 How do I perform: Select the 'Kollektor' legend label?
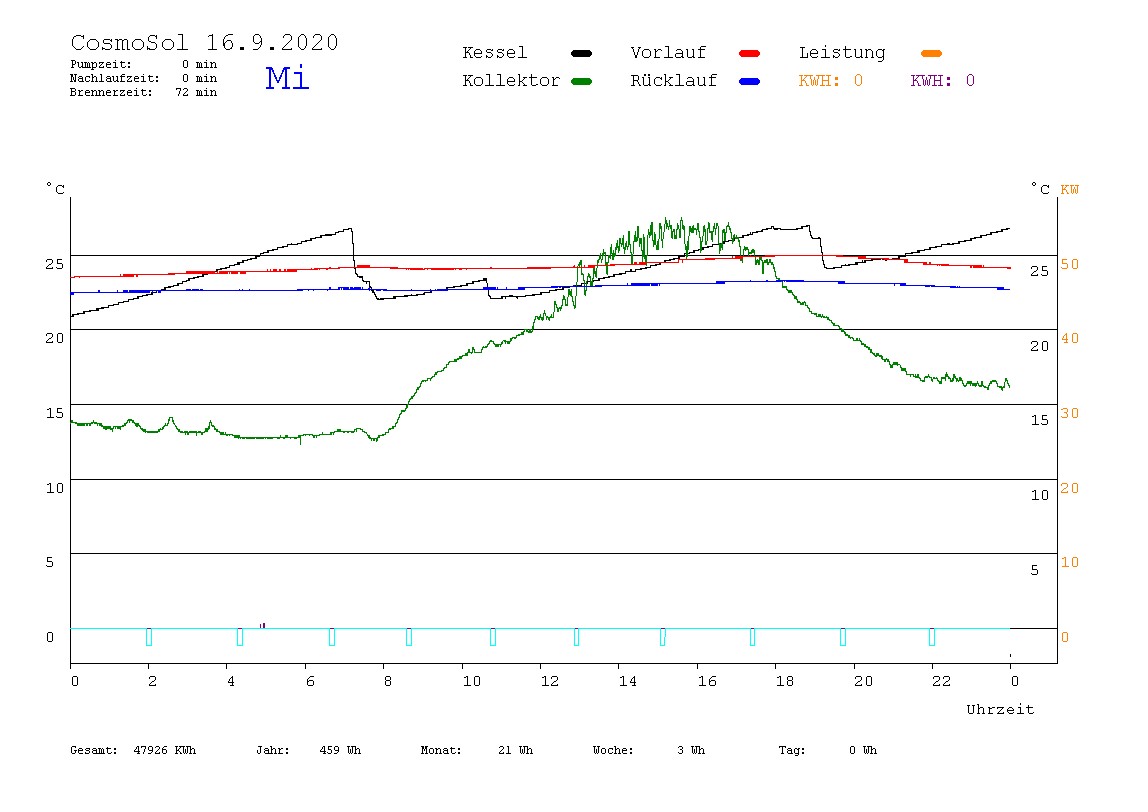click(x=511, y=81)
